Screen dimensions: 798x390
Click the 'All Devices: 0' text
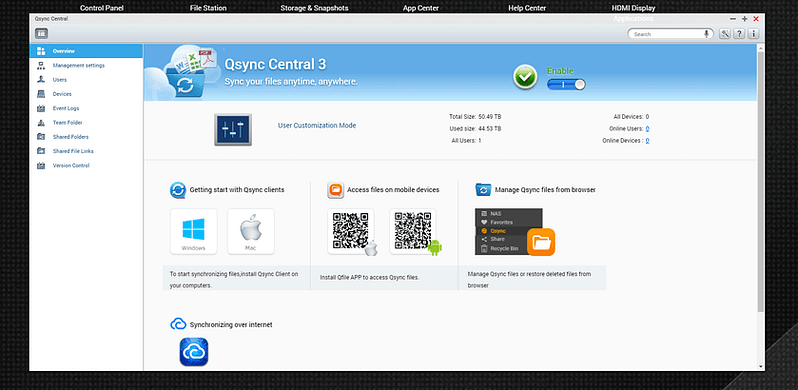point(632,117)
